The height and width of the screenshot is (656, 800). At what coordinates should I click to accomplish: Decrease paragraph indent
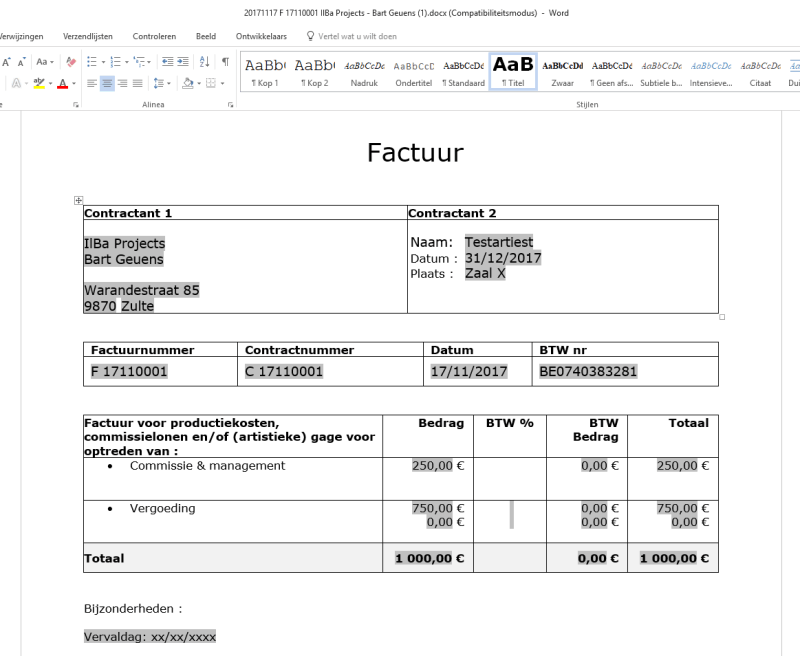point(168,62)
